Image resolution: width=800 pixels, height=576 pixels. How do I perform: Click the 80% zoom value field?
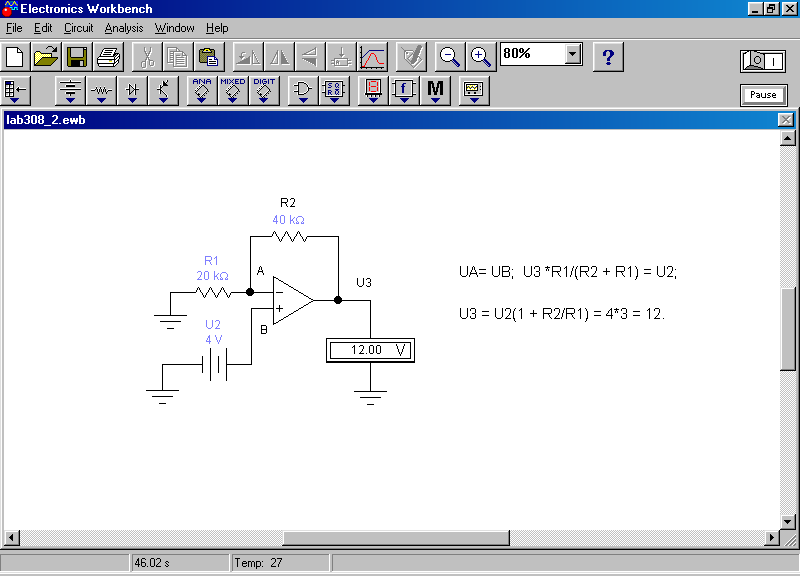[533, 54]
